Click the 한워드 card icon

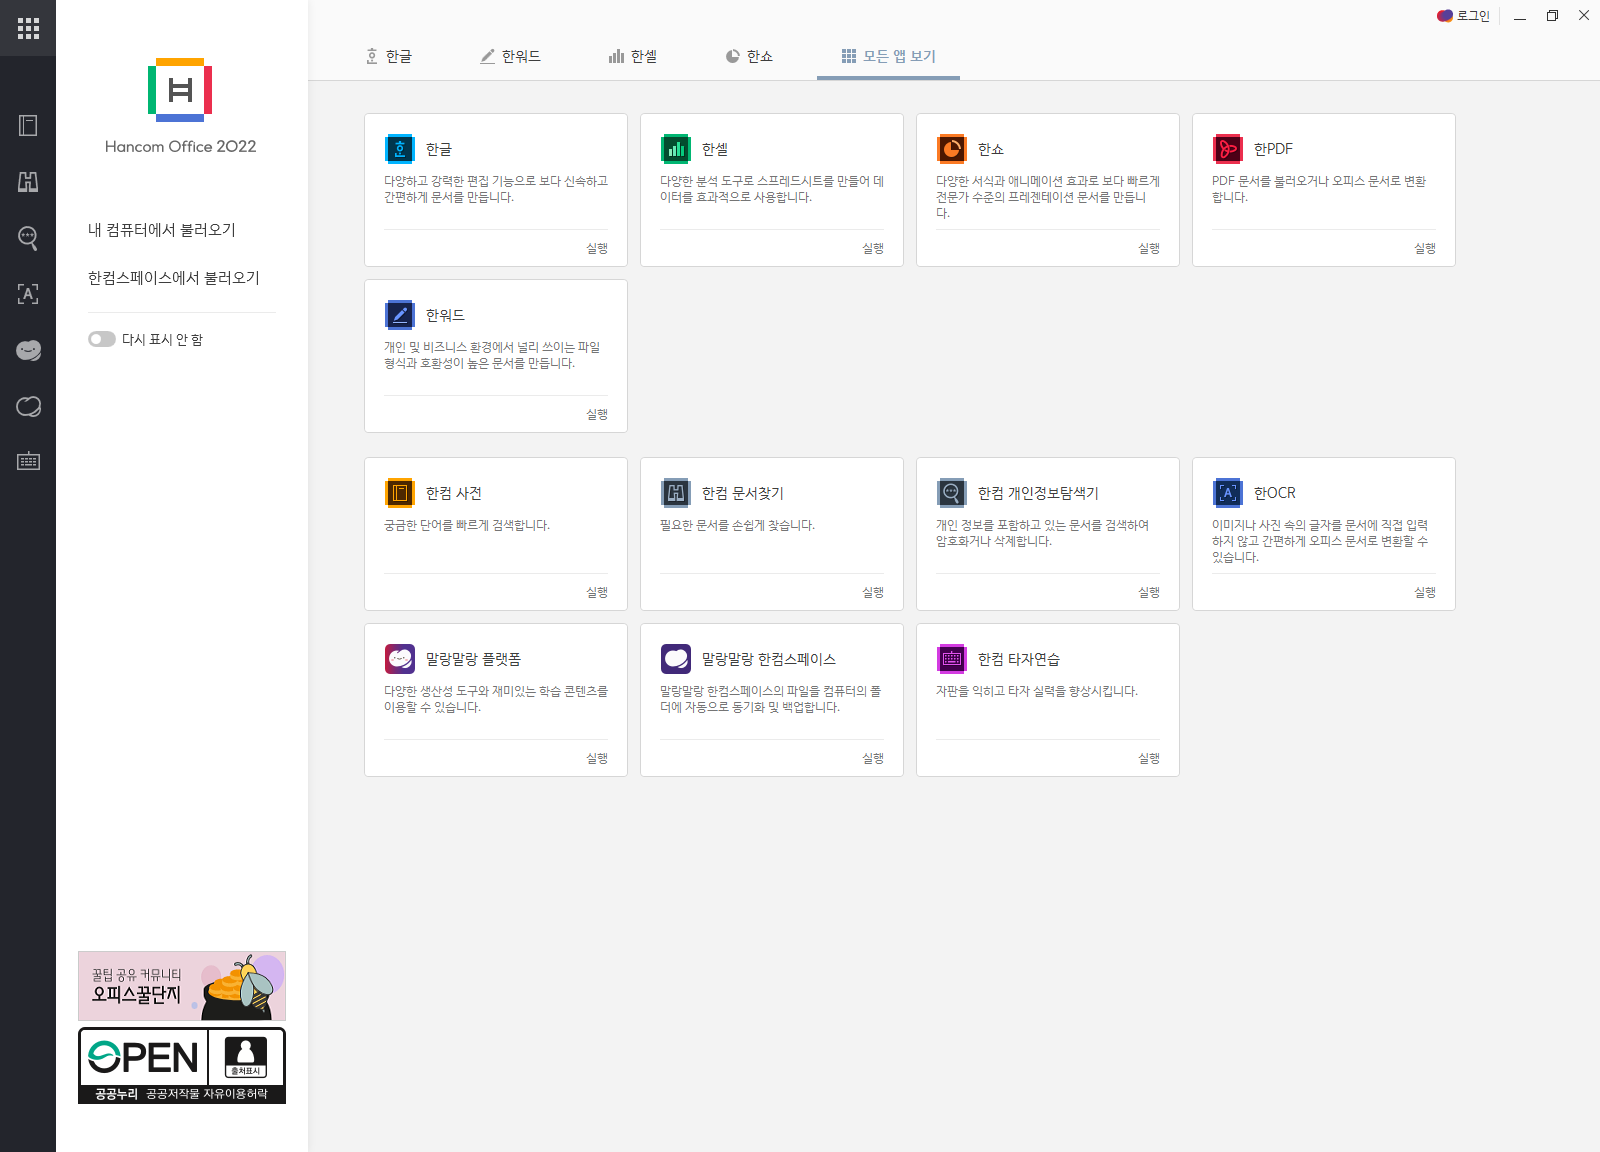(400, 315)
